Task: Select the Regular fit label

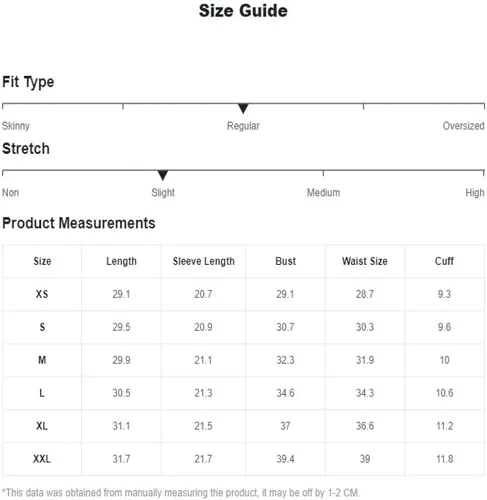Action: pos(243,126)
